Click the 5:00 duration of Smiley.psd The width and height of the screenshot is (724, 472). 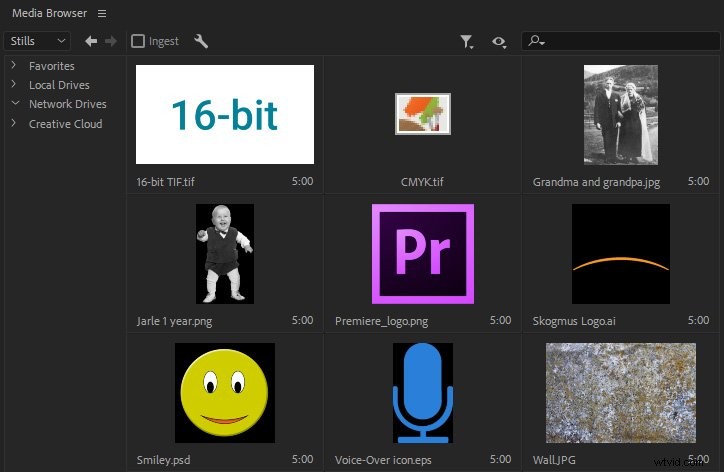(x=302, y=459)
